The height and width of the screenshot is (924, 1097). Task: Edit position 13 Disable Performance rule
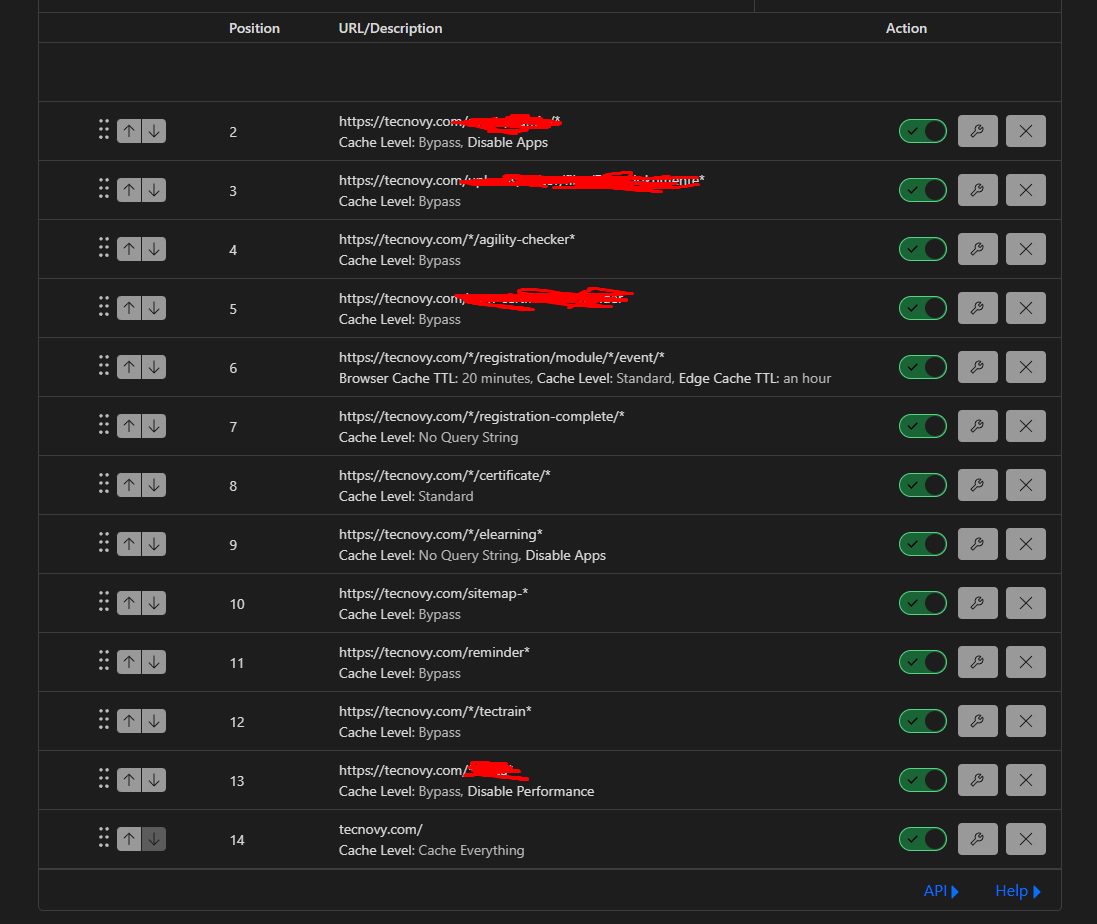point(977,780)
